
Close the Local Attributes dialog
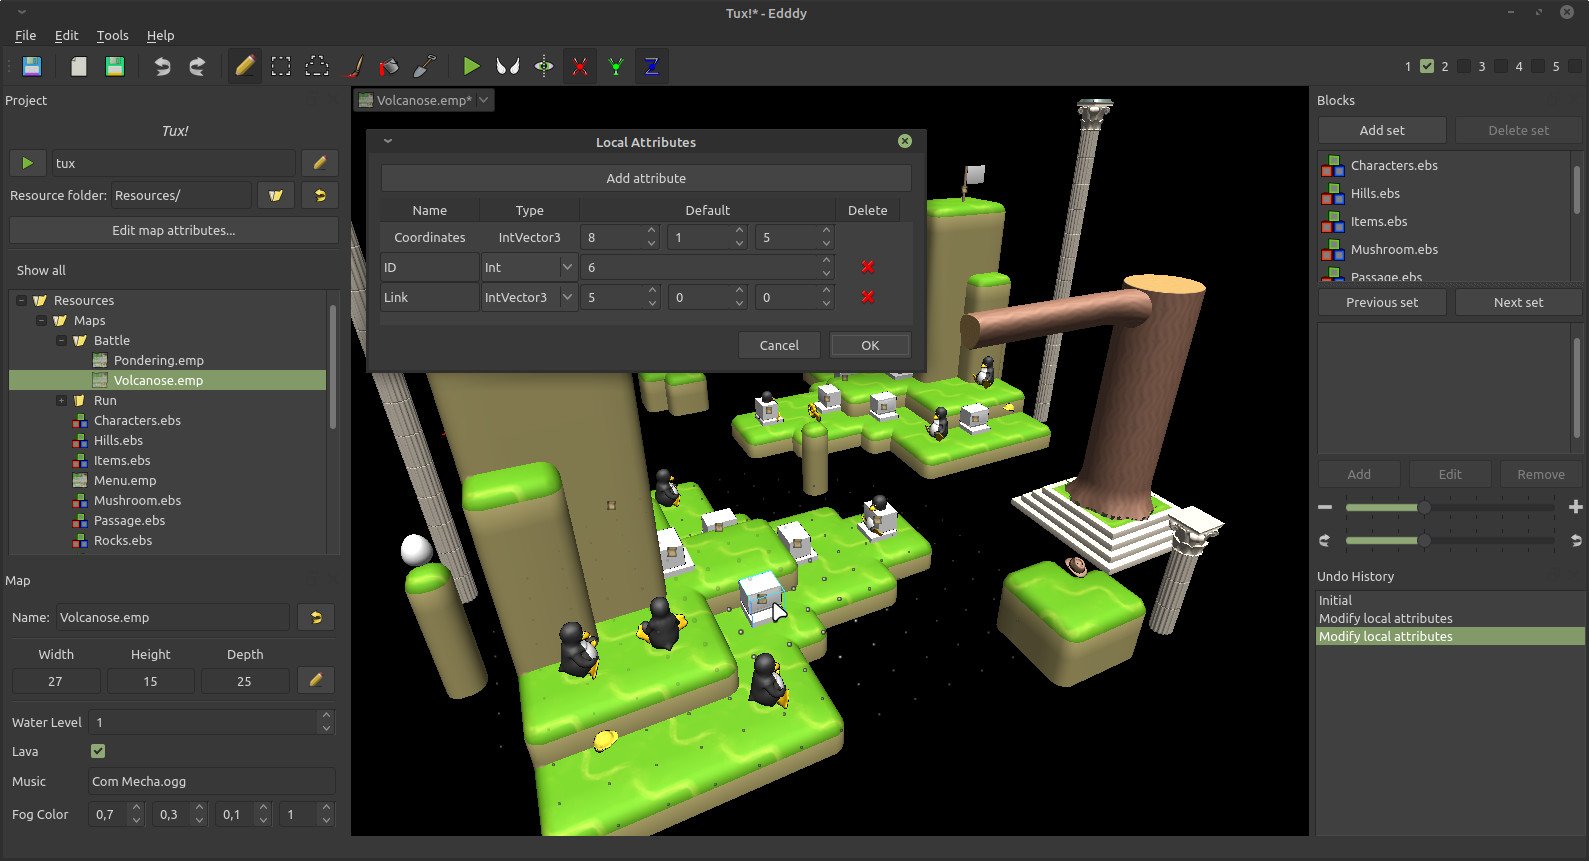905,141
